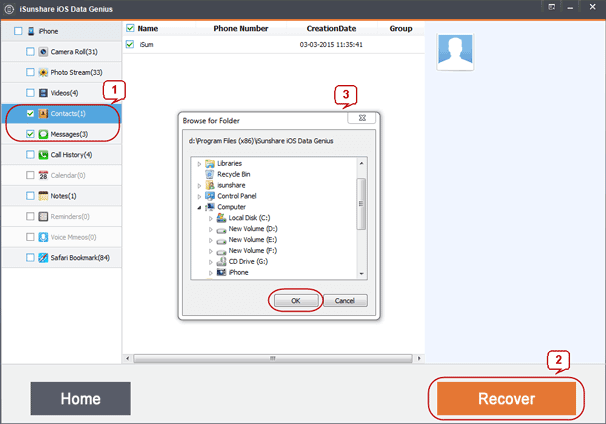The image size is (606, 424).
Task: Click the Voice Memos microphone icon
Action: point(43,237)
